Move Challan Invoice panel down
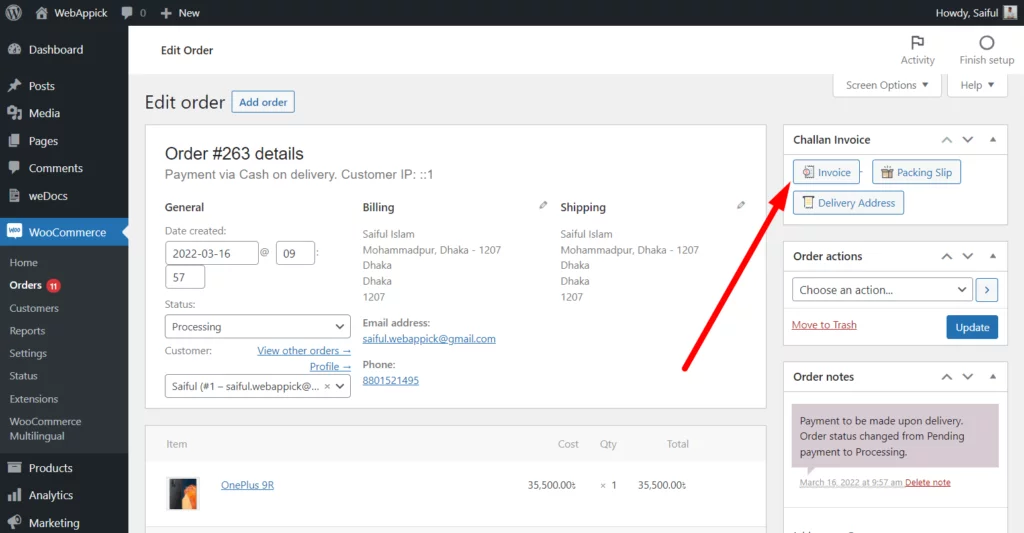Image resolution: width=1024 pixels, height=533 pixels. coord(968,140)
